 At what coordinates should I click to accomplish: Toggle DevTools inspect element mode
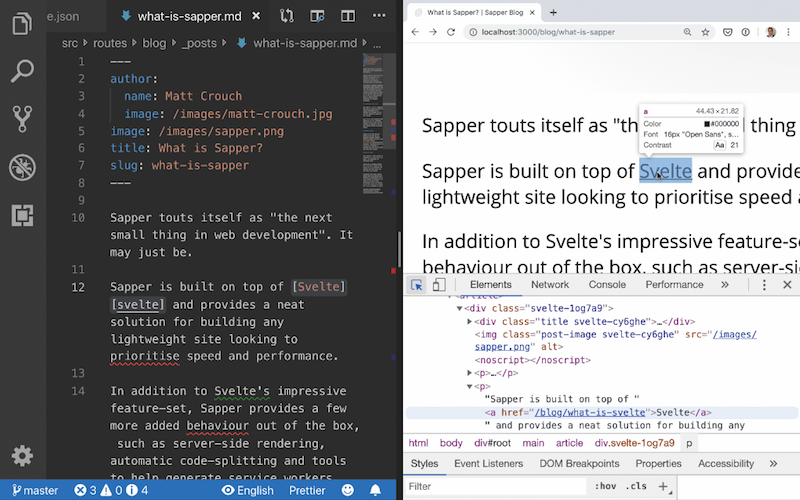[417, 285]
